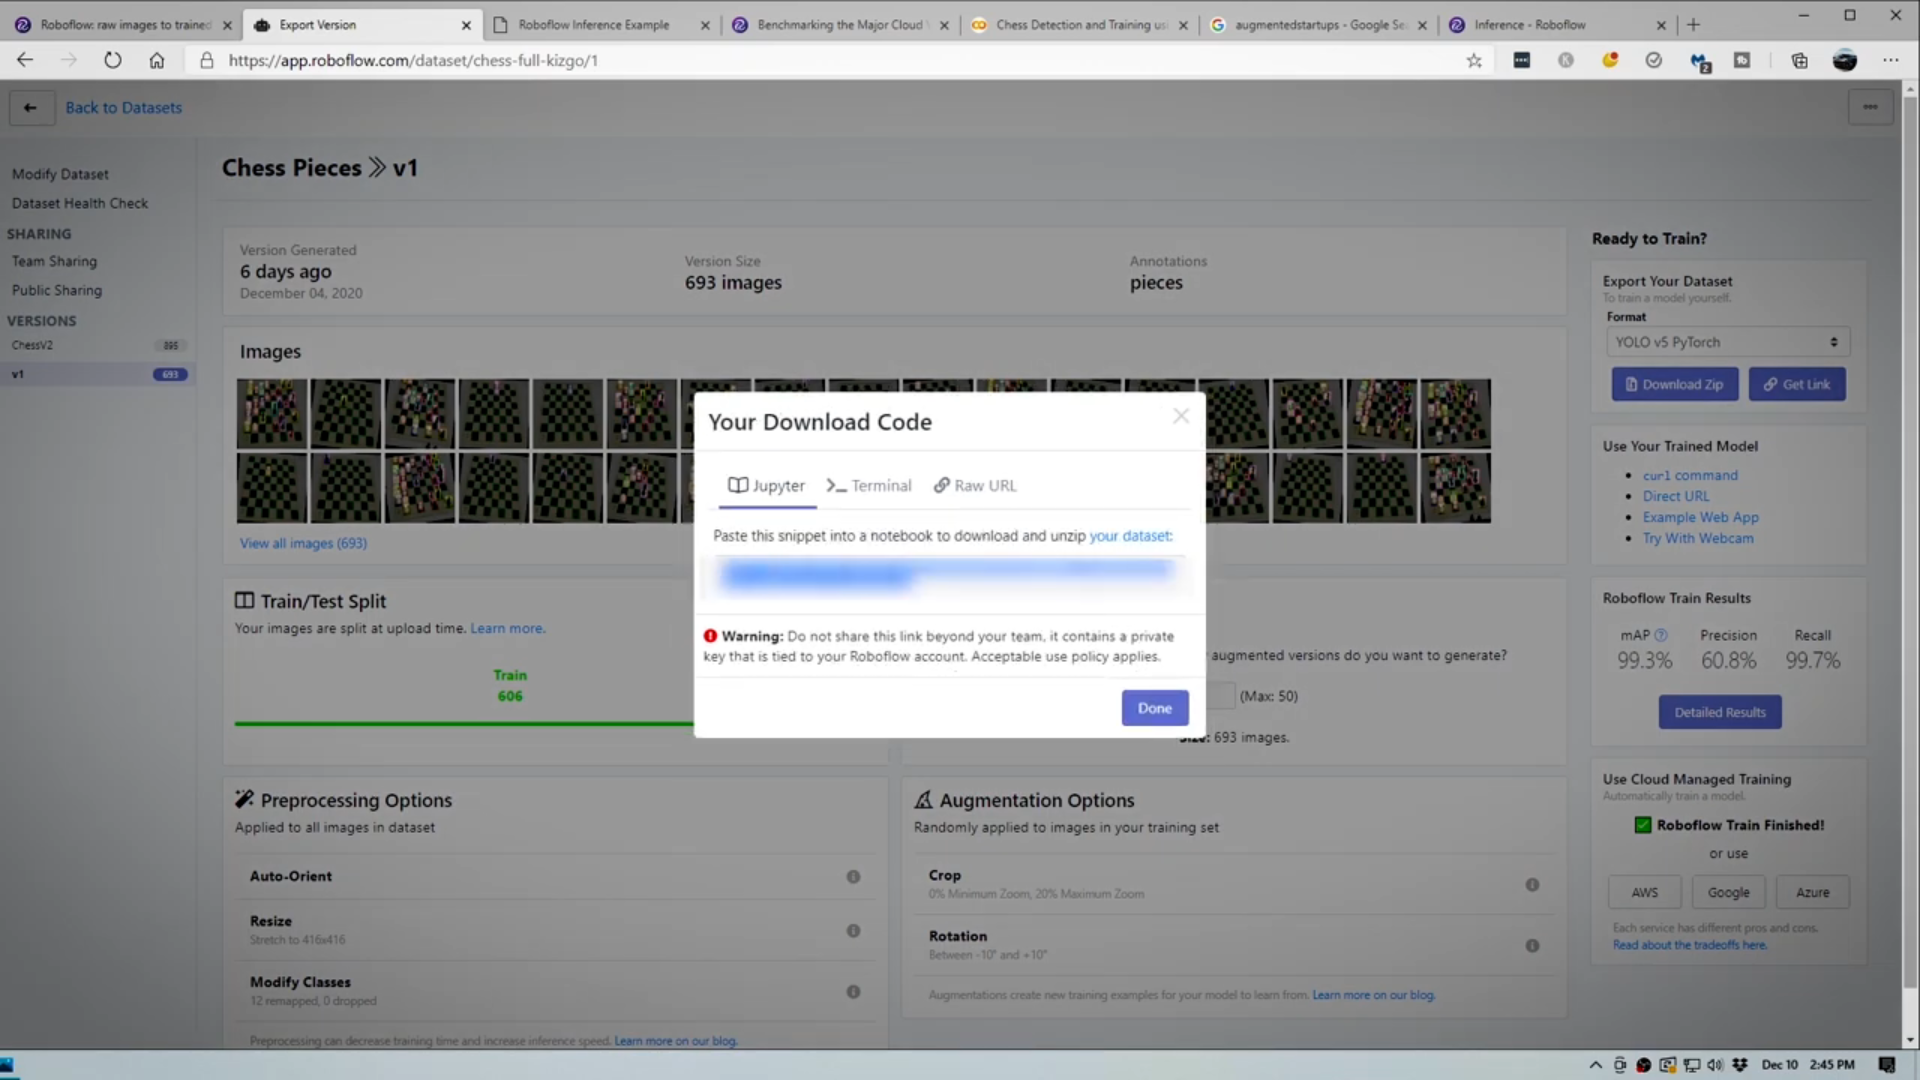Toggle the Roboflow Train Finished checkbox

coord(1642,825)
